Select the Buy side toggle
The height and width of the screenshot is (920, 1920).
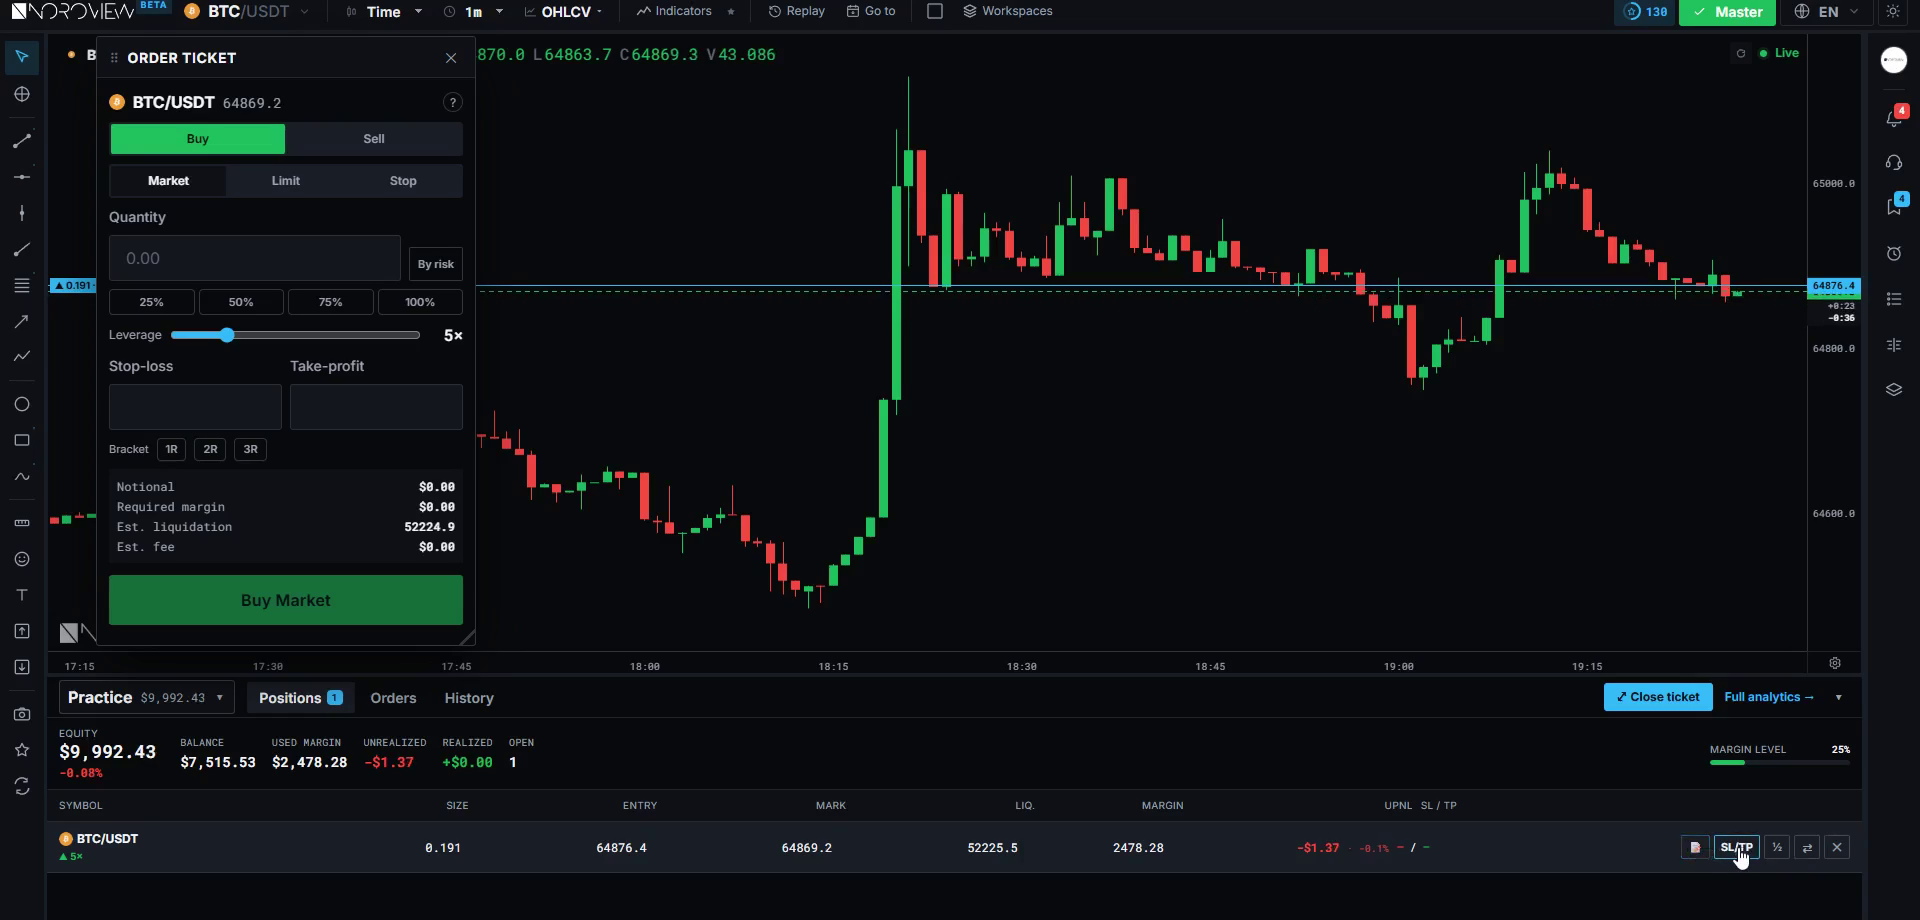tap(198, 139)
